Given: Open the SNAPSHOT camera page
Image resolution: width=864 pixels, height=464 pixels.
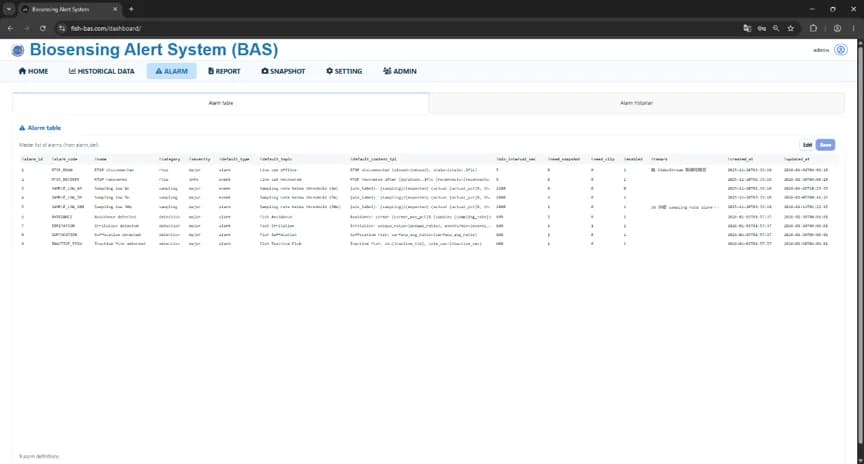Looking at the screenshot, I should tap(283, 71).
